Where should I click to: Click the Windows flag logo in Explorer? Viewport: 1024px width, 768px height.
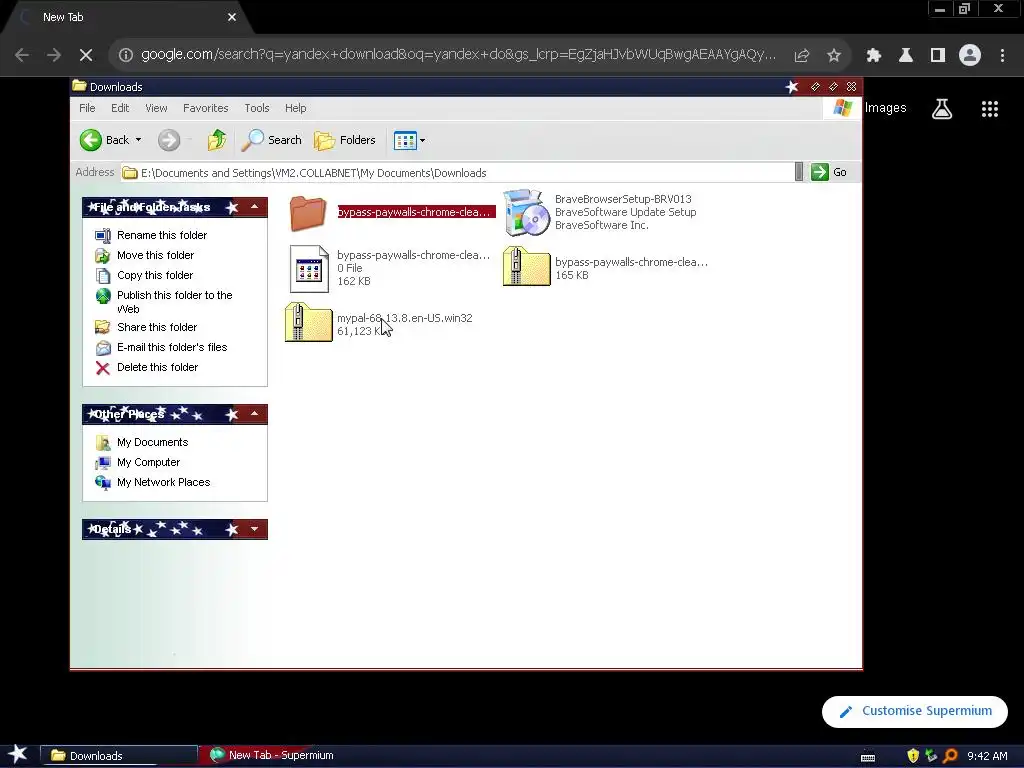click(x=842, y=108)
